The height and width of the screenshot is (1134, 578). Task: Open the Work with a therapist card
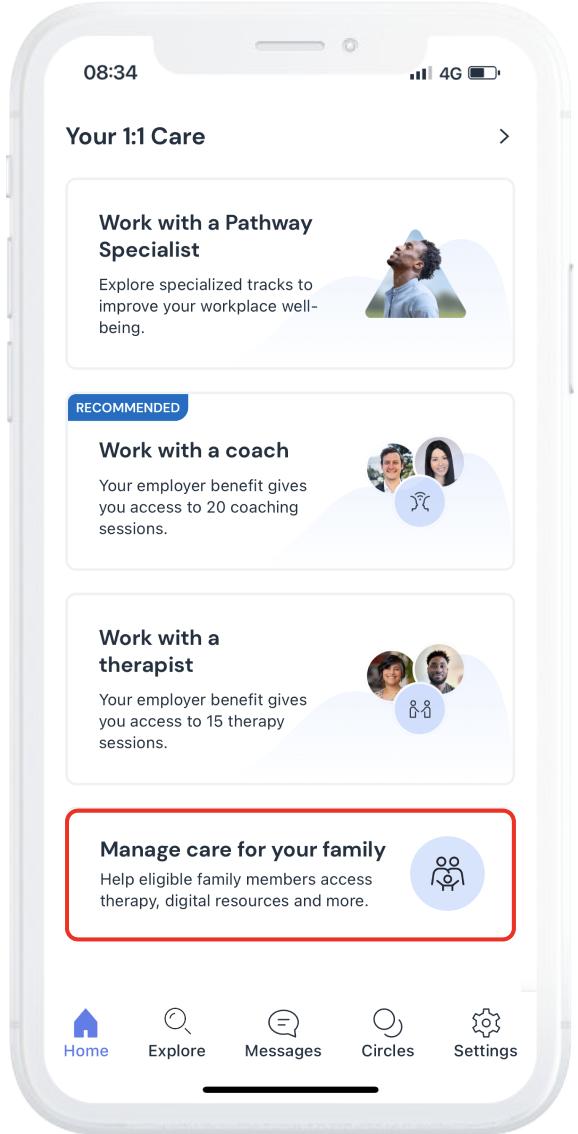290,689
